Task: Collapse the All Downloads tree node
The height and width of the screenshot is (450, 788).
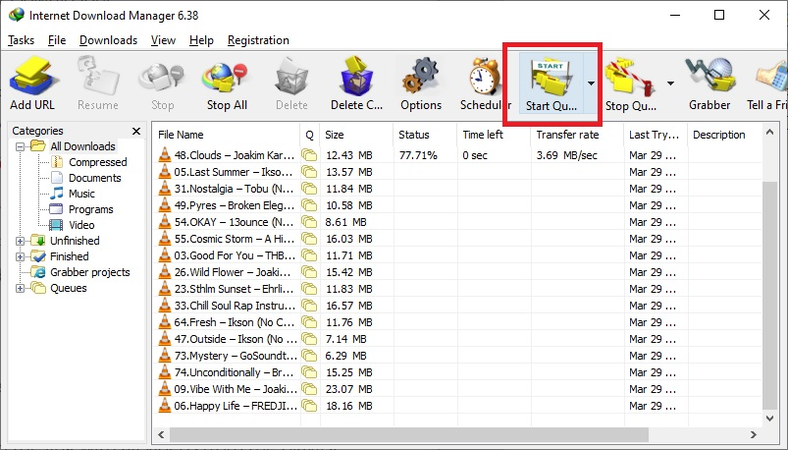Action: 20,147
